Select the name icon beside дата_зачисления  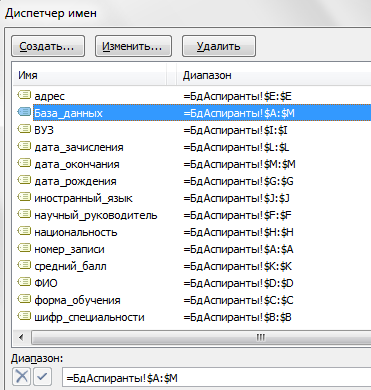coord(24,147)
